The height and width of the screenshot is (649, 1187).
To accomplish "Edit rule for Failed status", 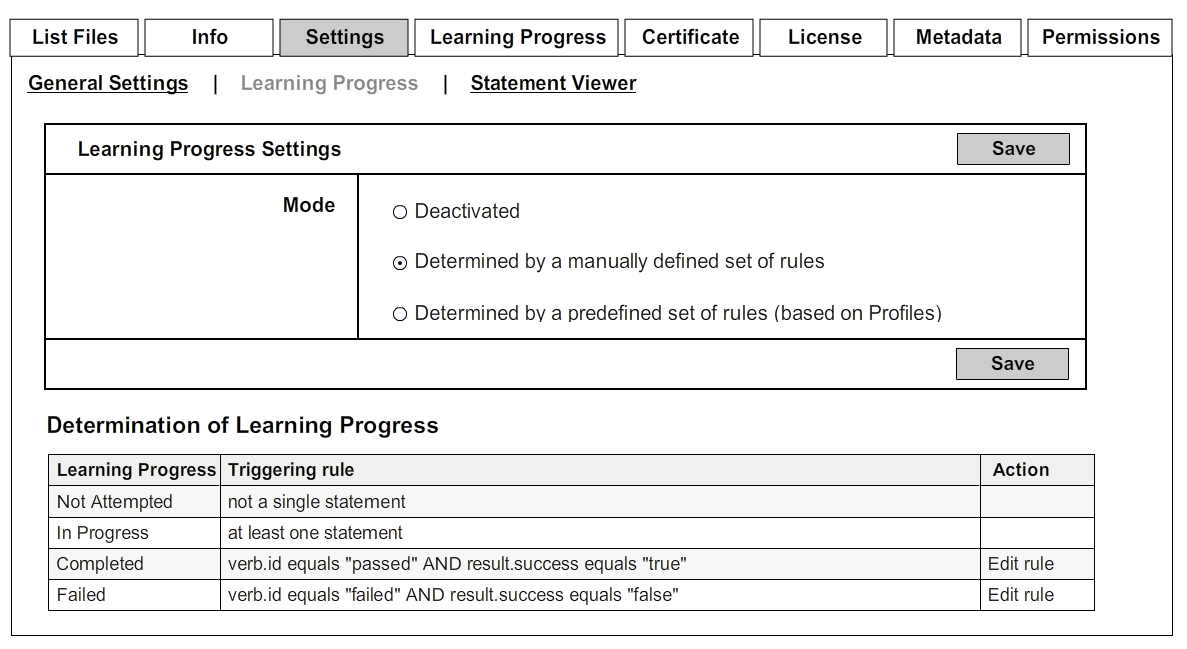I will pyautogui.click(x=1020, y=595).
